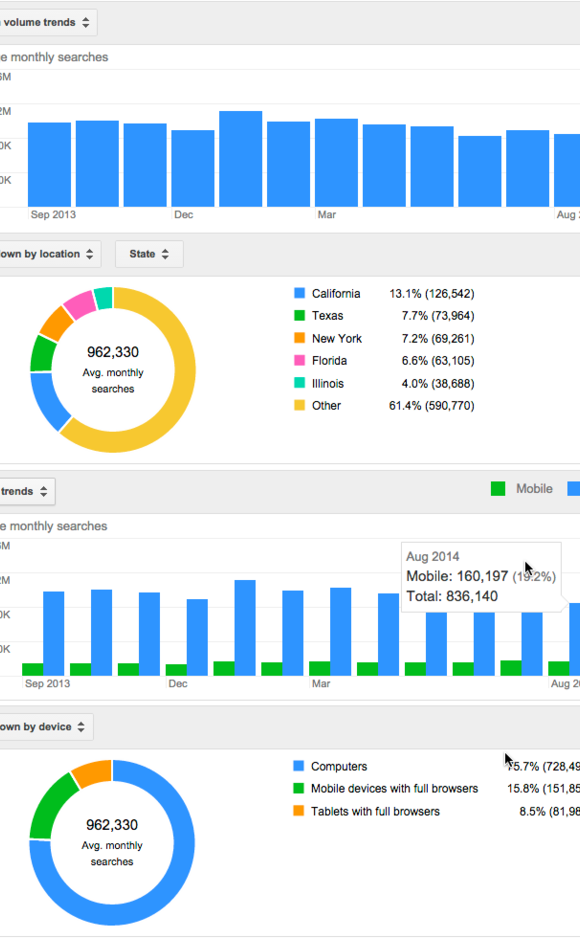Screen dimensions: 580x938
Task: Click the 8.5% tablets value
Action: [x=550, y=811]
